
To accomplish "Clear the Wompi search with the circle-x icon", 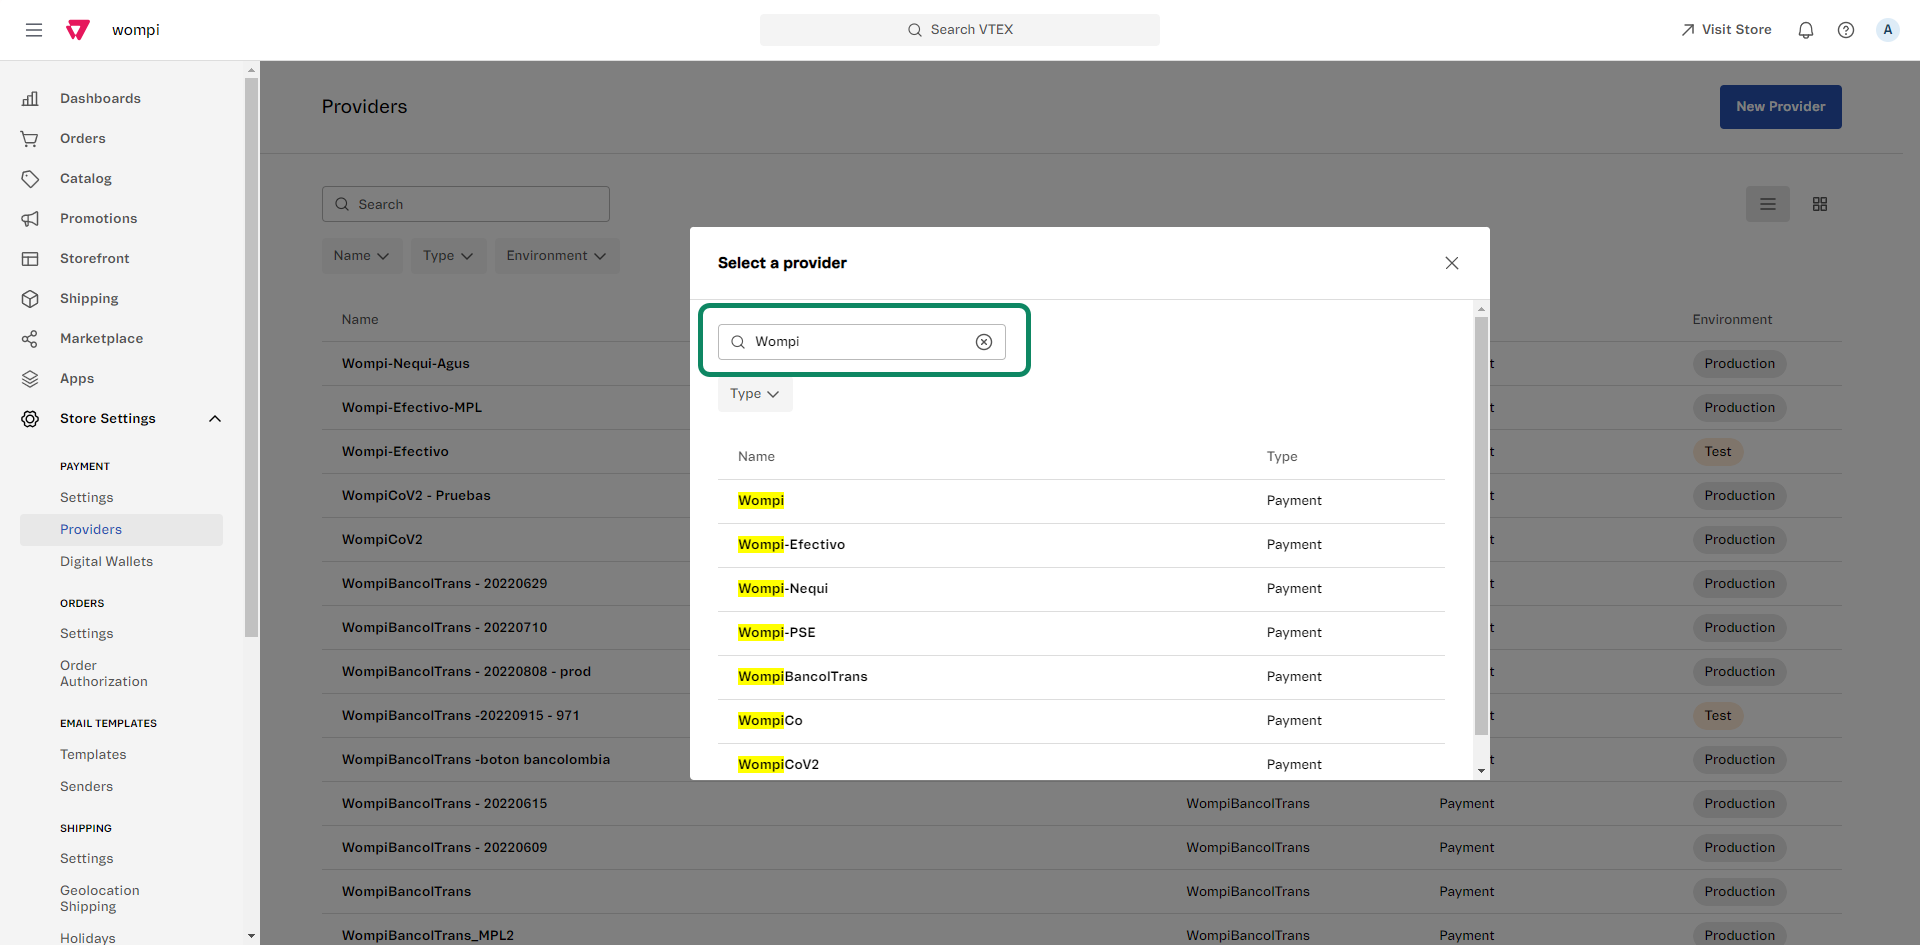I will point(984,341).
